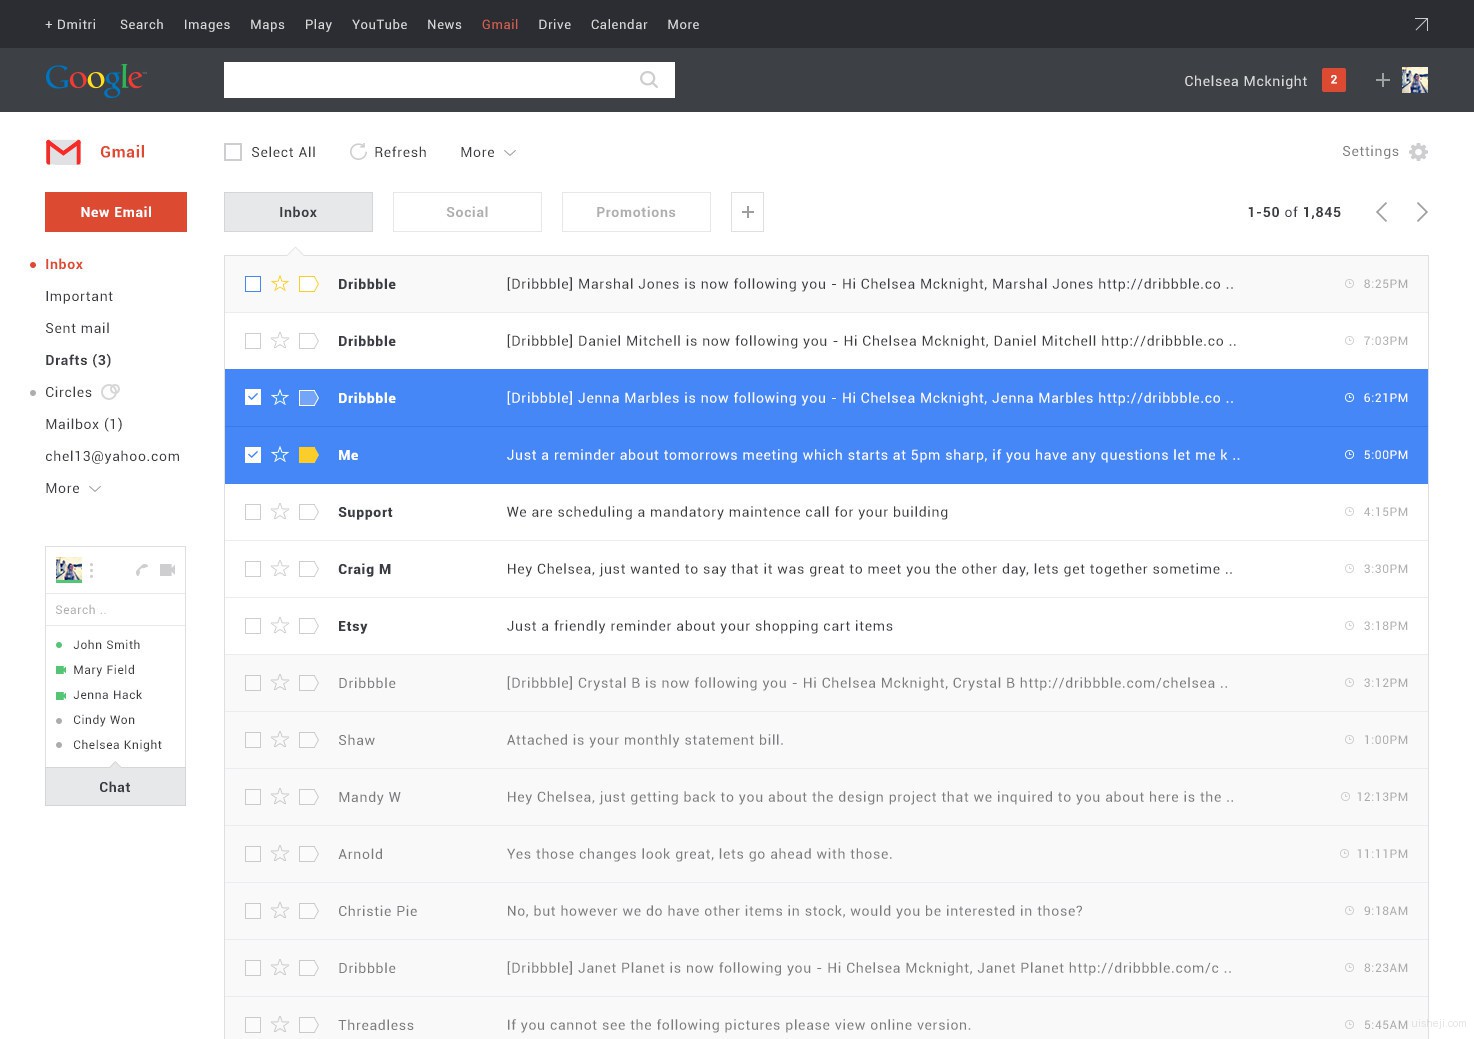Open the Promotions tab
Viewport: 1474px width, 1039px height.
tap(636, 212)
